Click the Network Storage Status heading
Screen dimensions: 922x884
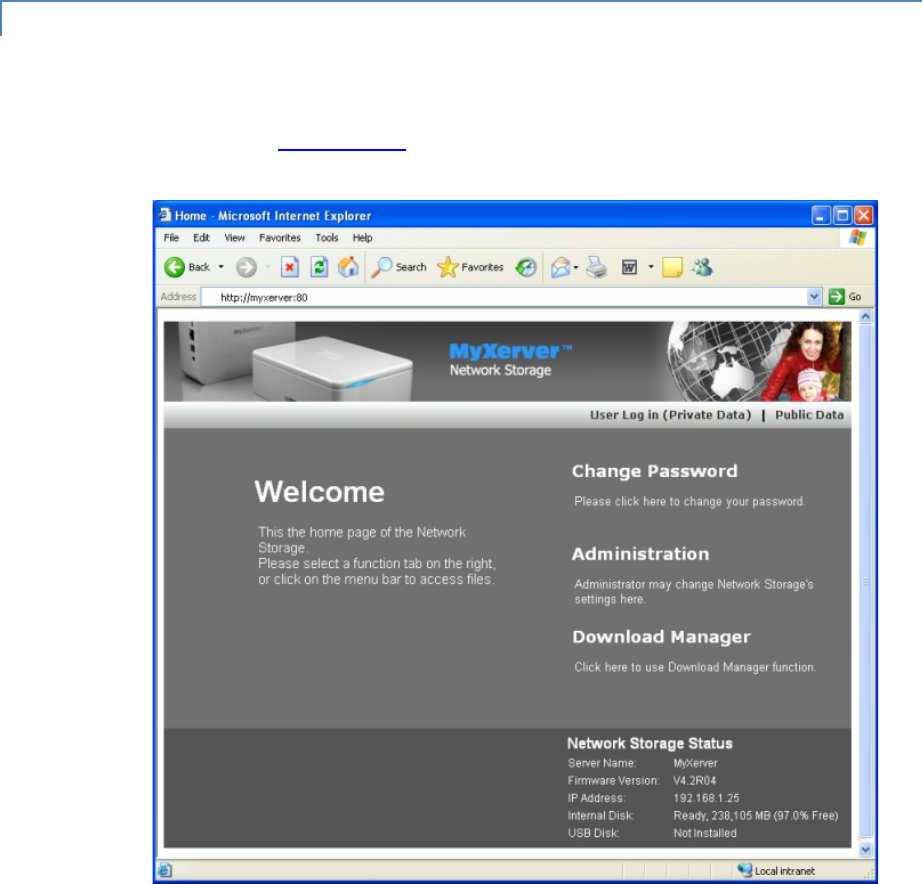[650, 743]
